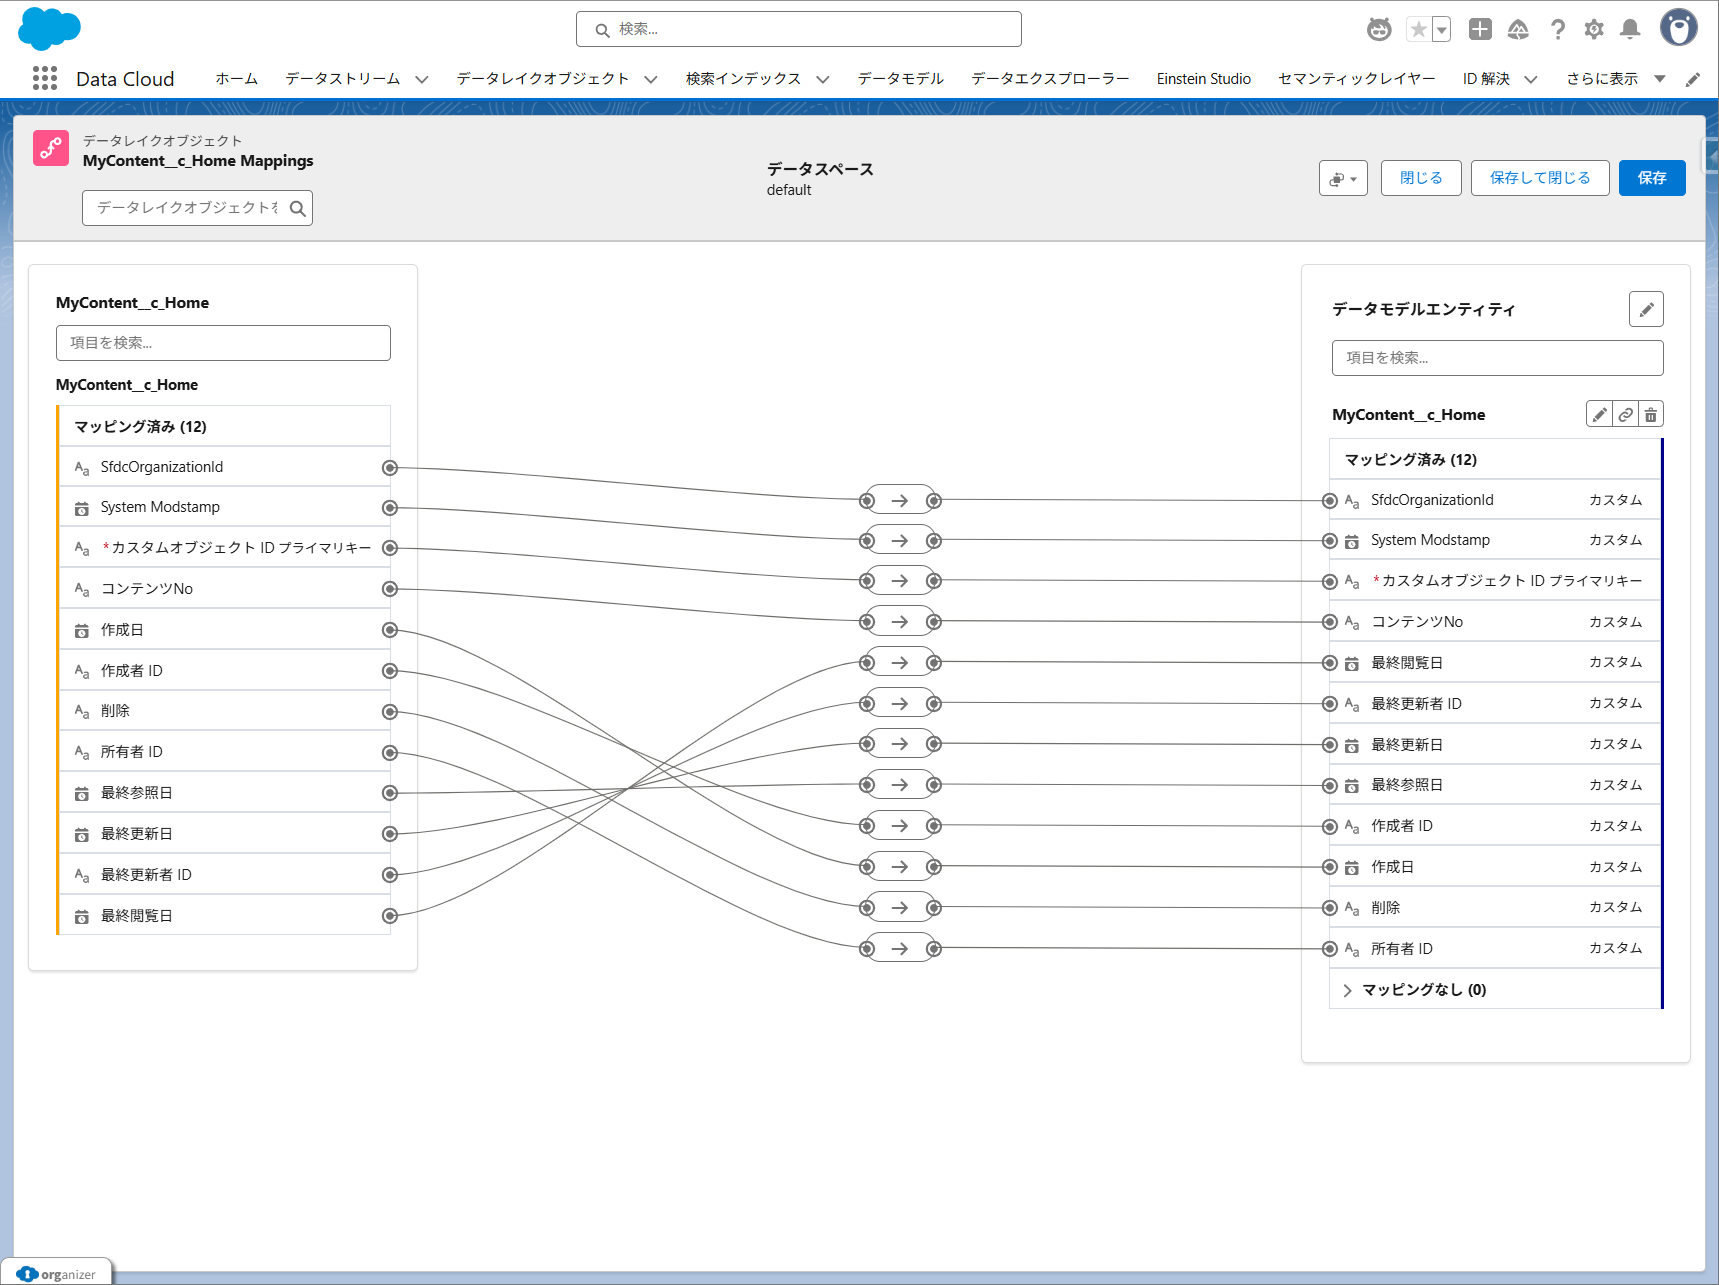Click pencil edit icon next to データモデルエンティティ
The height and width of the screenshot is (1285, 1719).
click(1646, 309)
